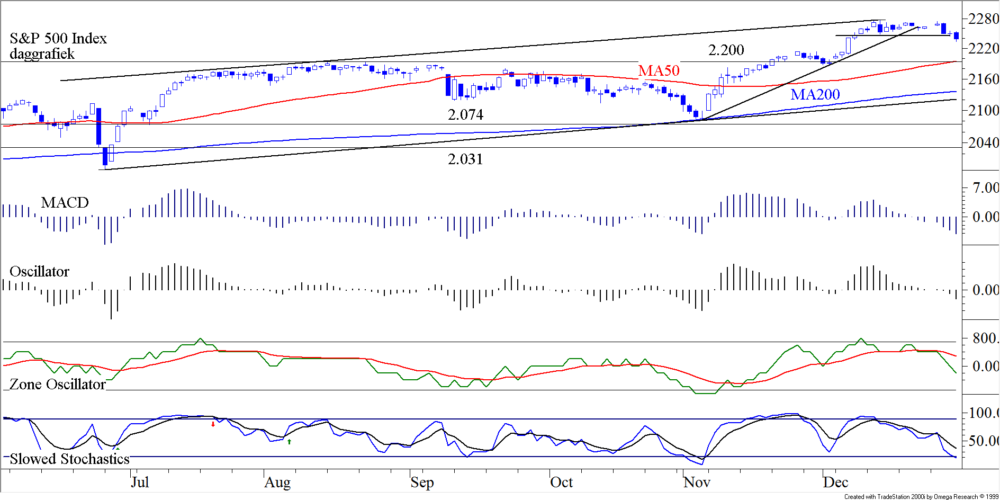Click the 100.0 value on Stochastics axis
The height and width of the screenshot is (500, 1000).
985,413
